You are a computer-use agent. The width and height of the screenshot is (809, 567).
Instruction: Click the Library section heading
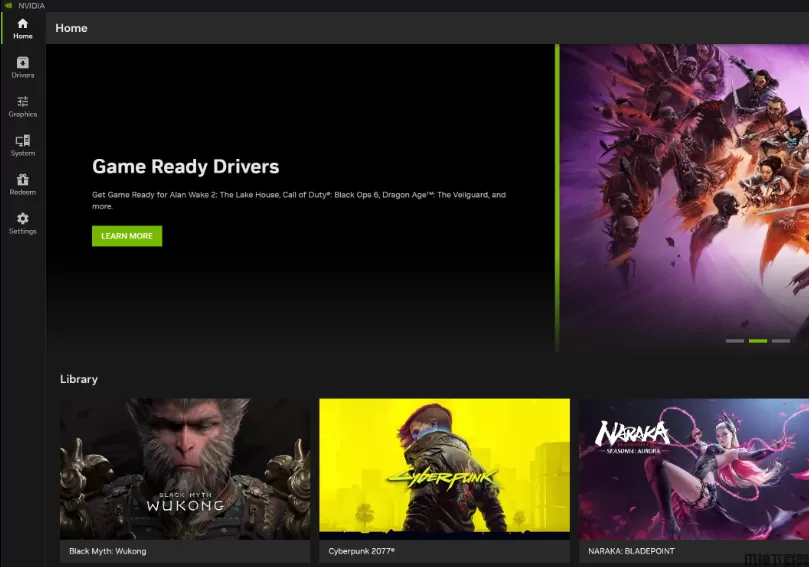click(79, 379)
